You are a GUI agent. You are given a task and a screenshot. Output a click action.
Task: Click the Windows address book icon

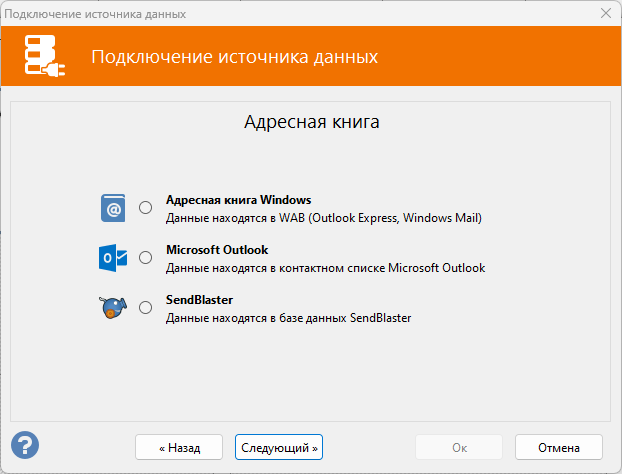tap(113, 208)
